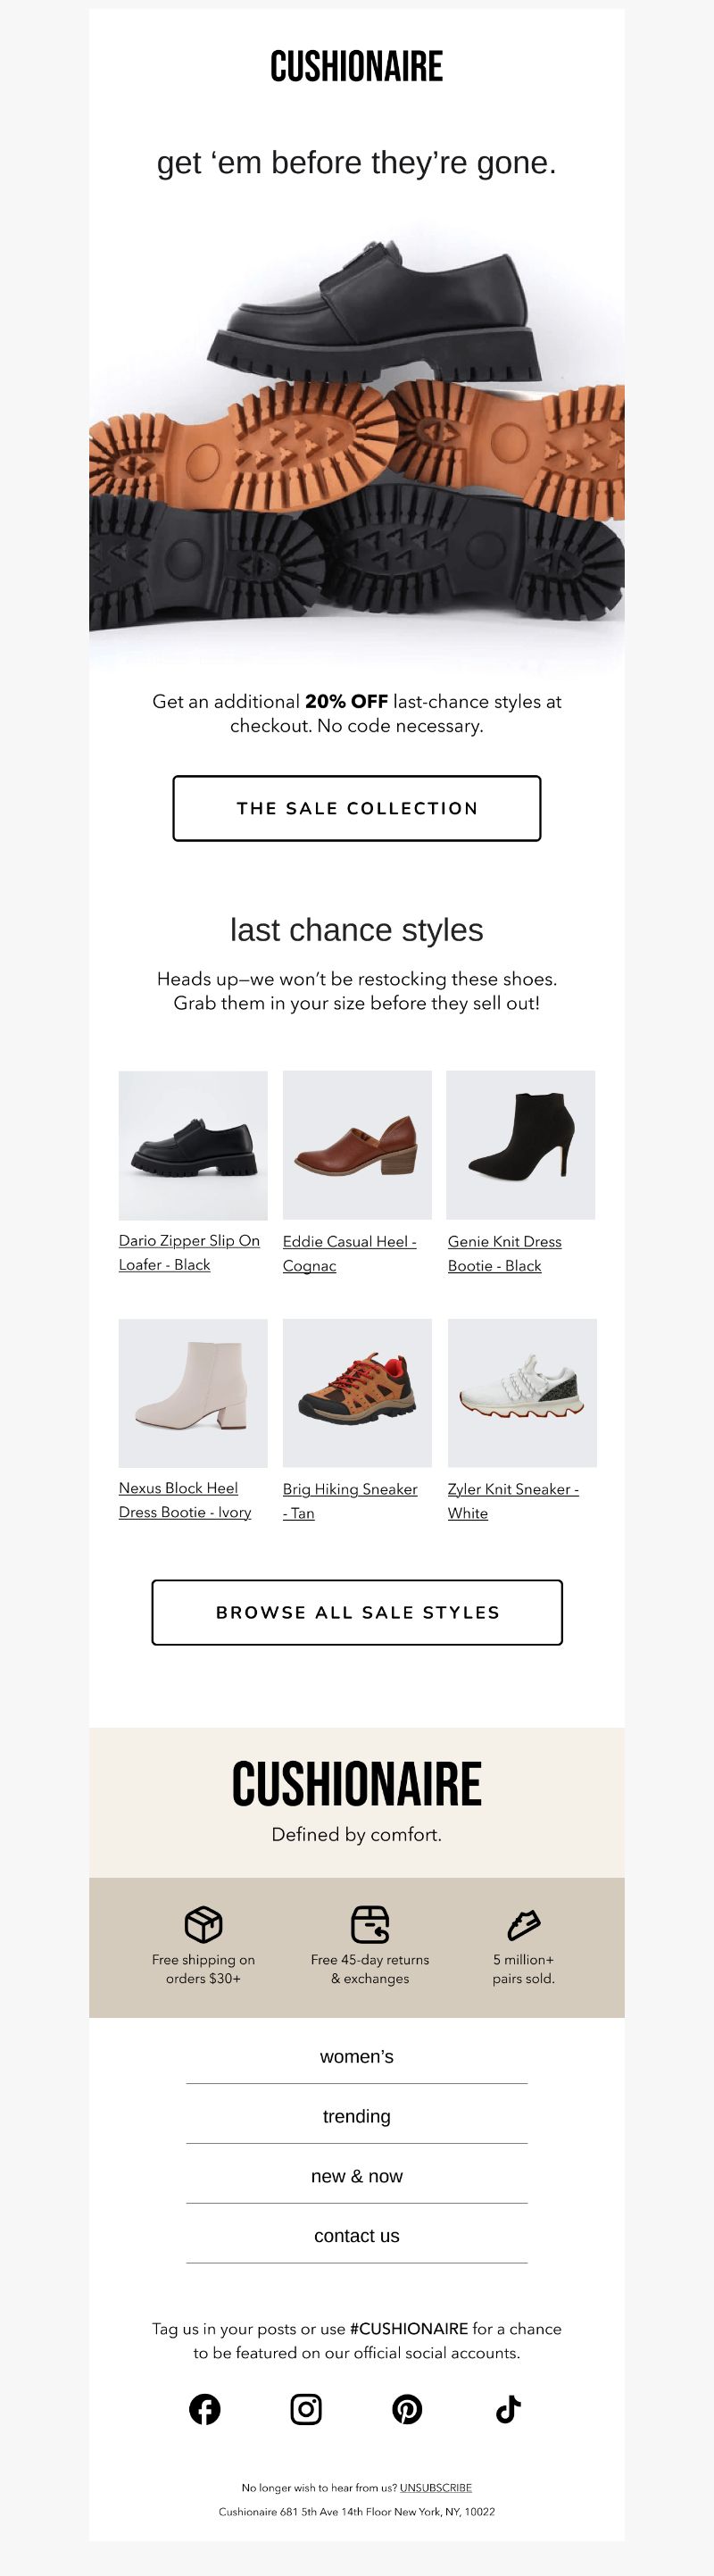Click the free shipping box icon
The width and height of the screenshot is (714, 2576).
203,1923
